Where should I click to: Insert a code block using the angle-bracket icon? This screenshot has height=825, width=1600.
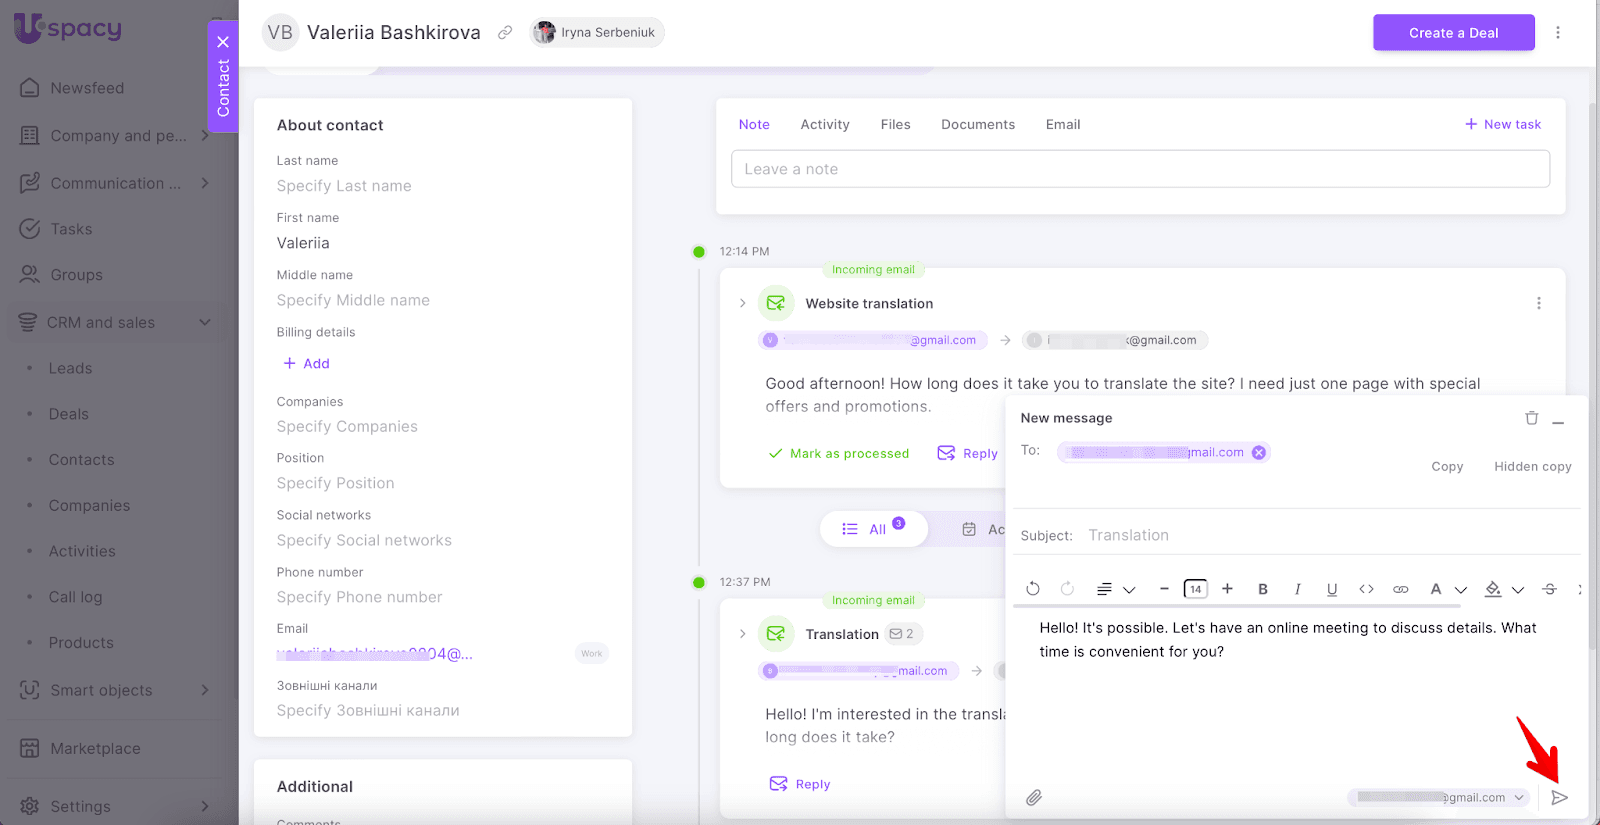(x=1366, y=589)
